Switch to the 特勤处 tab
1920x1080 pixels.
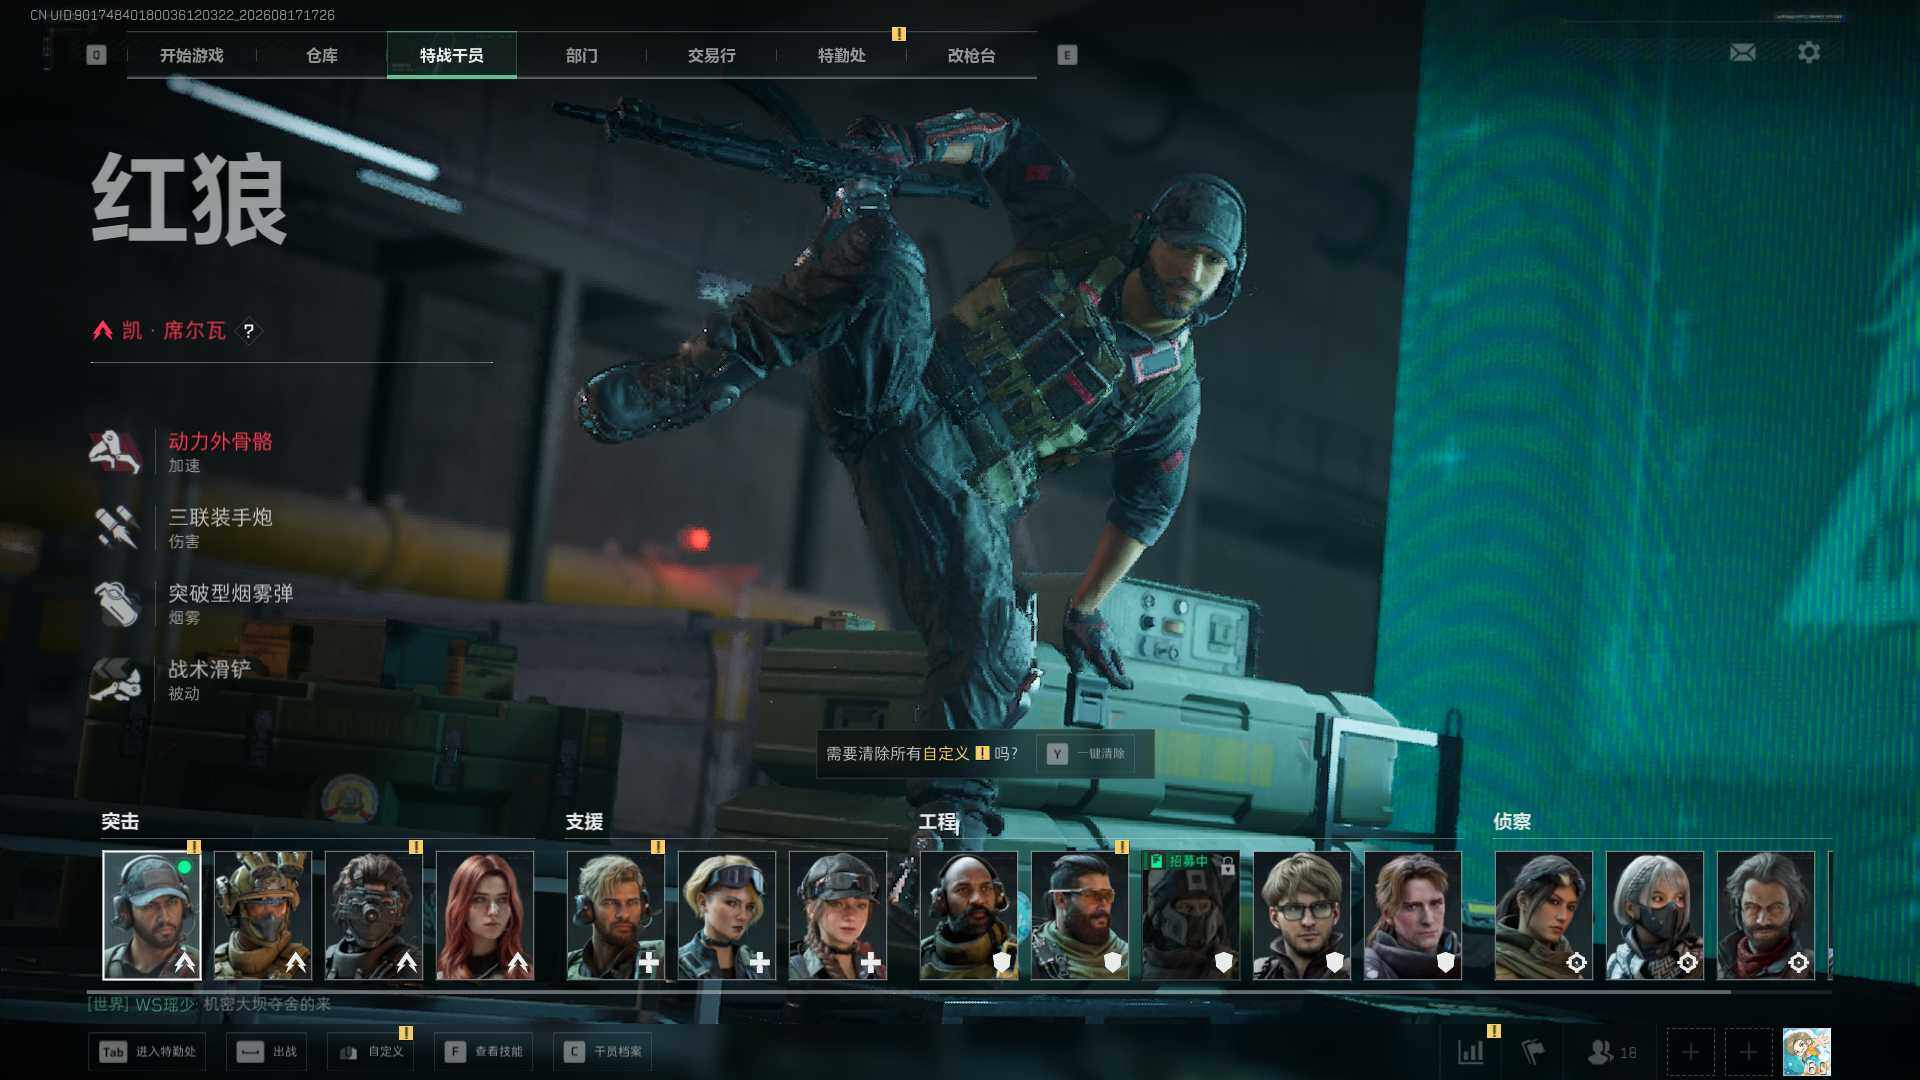(x=842, y=55)
